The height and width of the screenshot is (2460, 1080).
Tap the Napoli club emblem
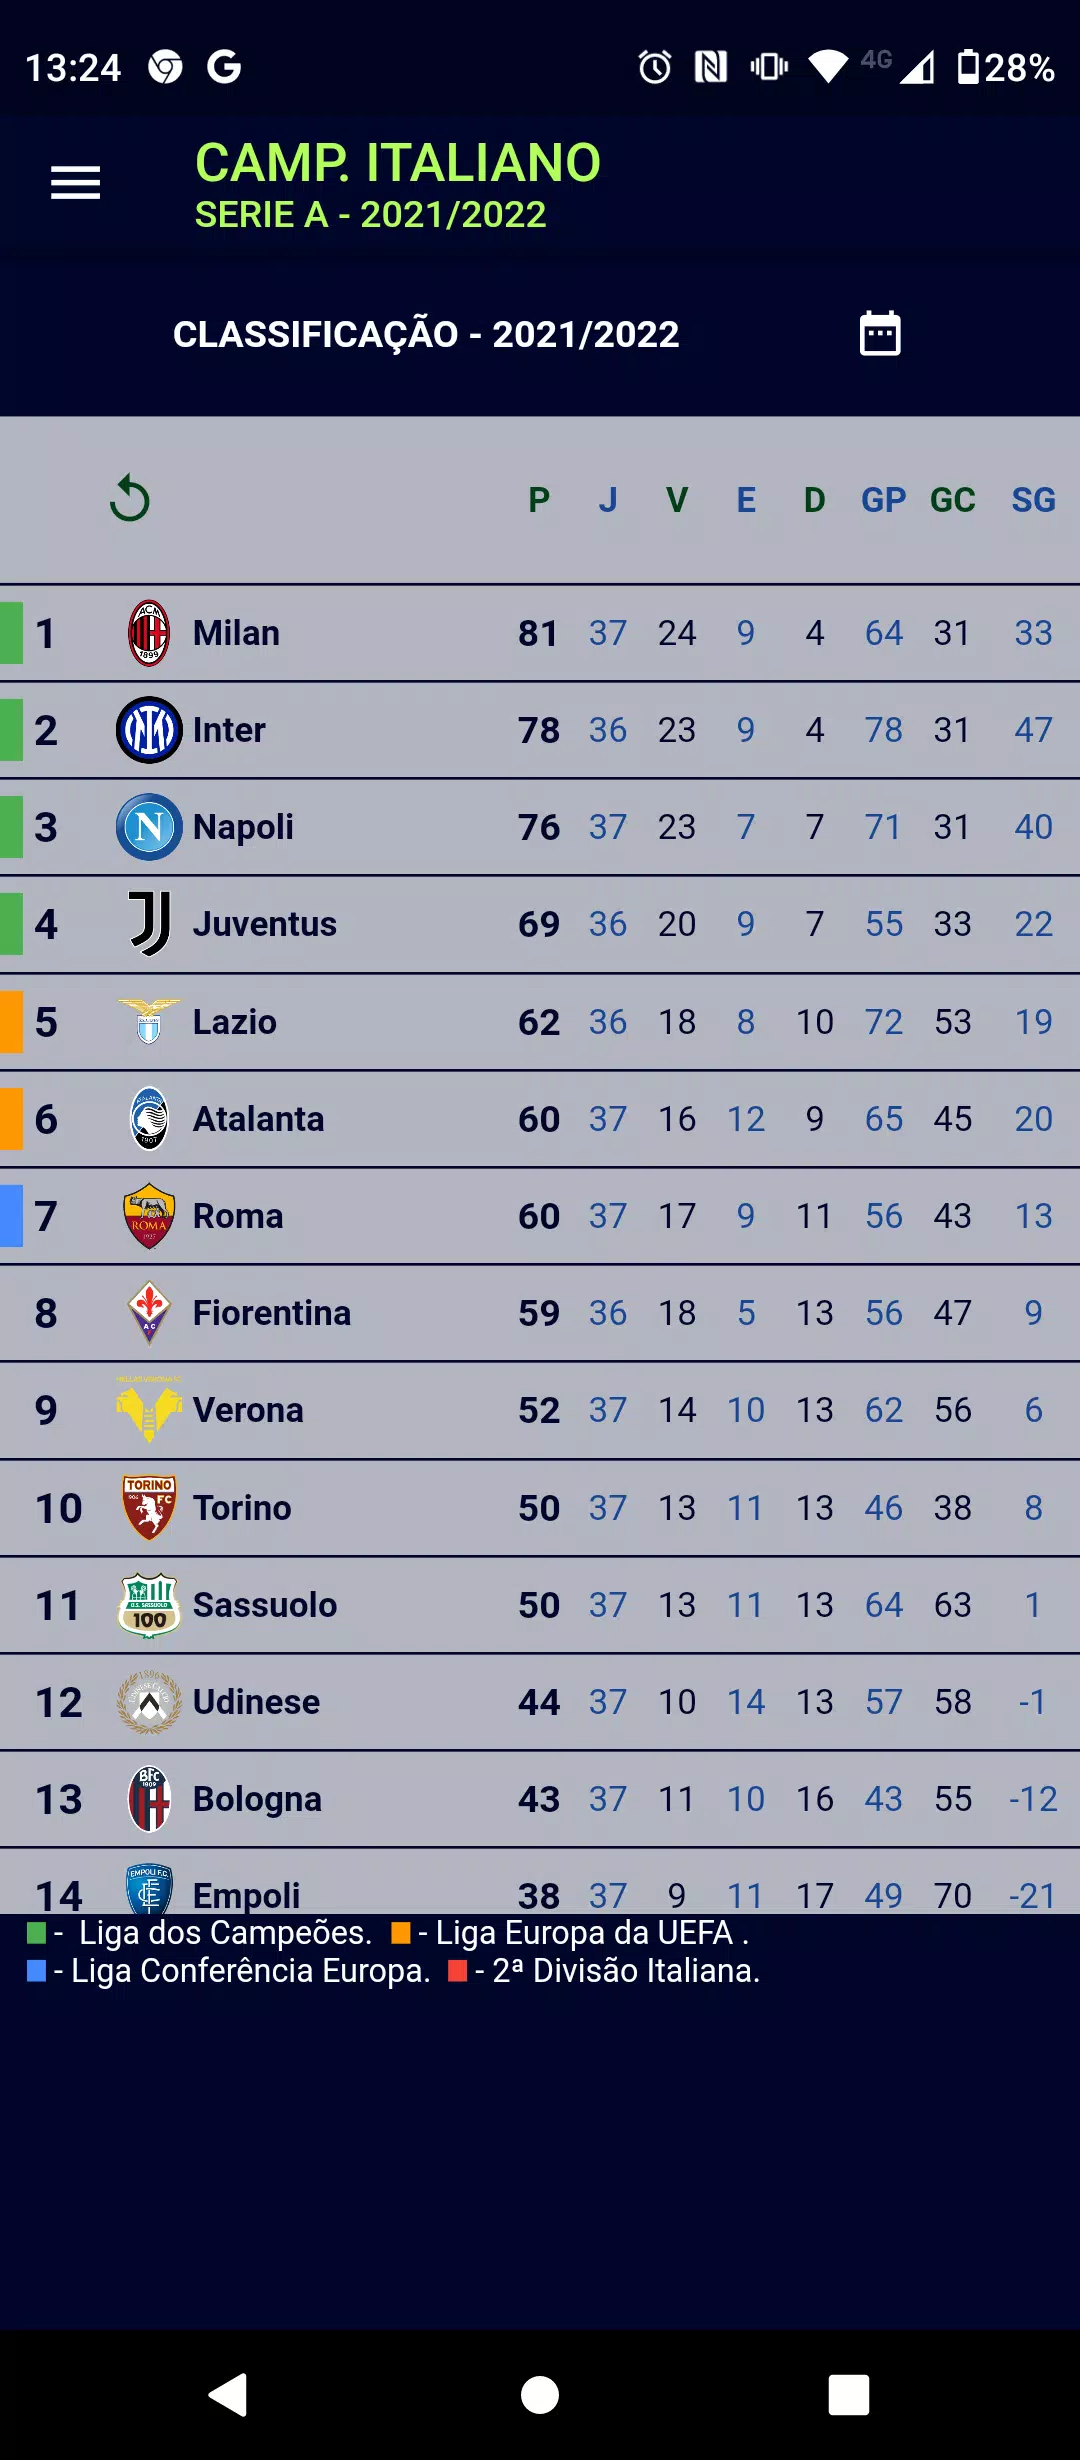click(148, 826)
